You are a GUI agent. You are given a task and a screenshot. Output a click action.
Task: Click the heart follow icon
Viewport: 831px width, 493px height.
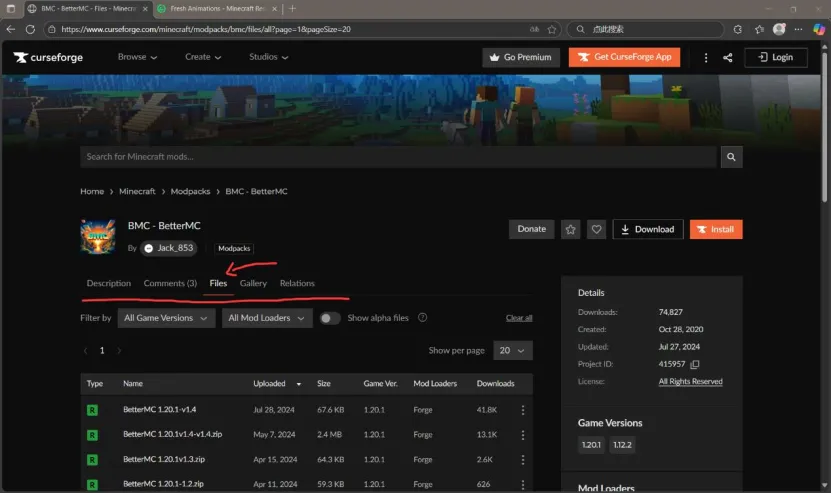(596, 229)
